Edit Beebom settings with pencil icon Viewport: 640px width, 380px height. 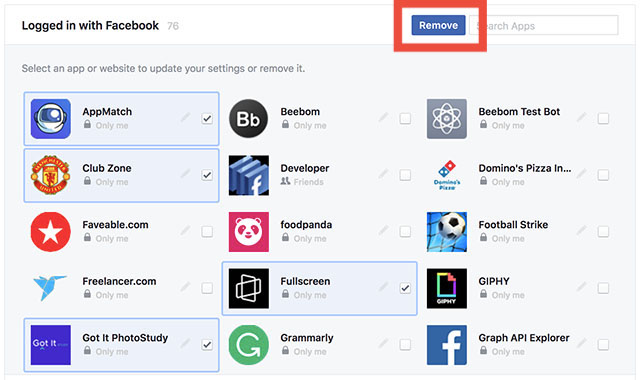click(x=383, y=118)
